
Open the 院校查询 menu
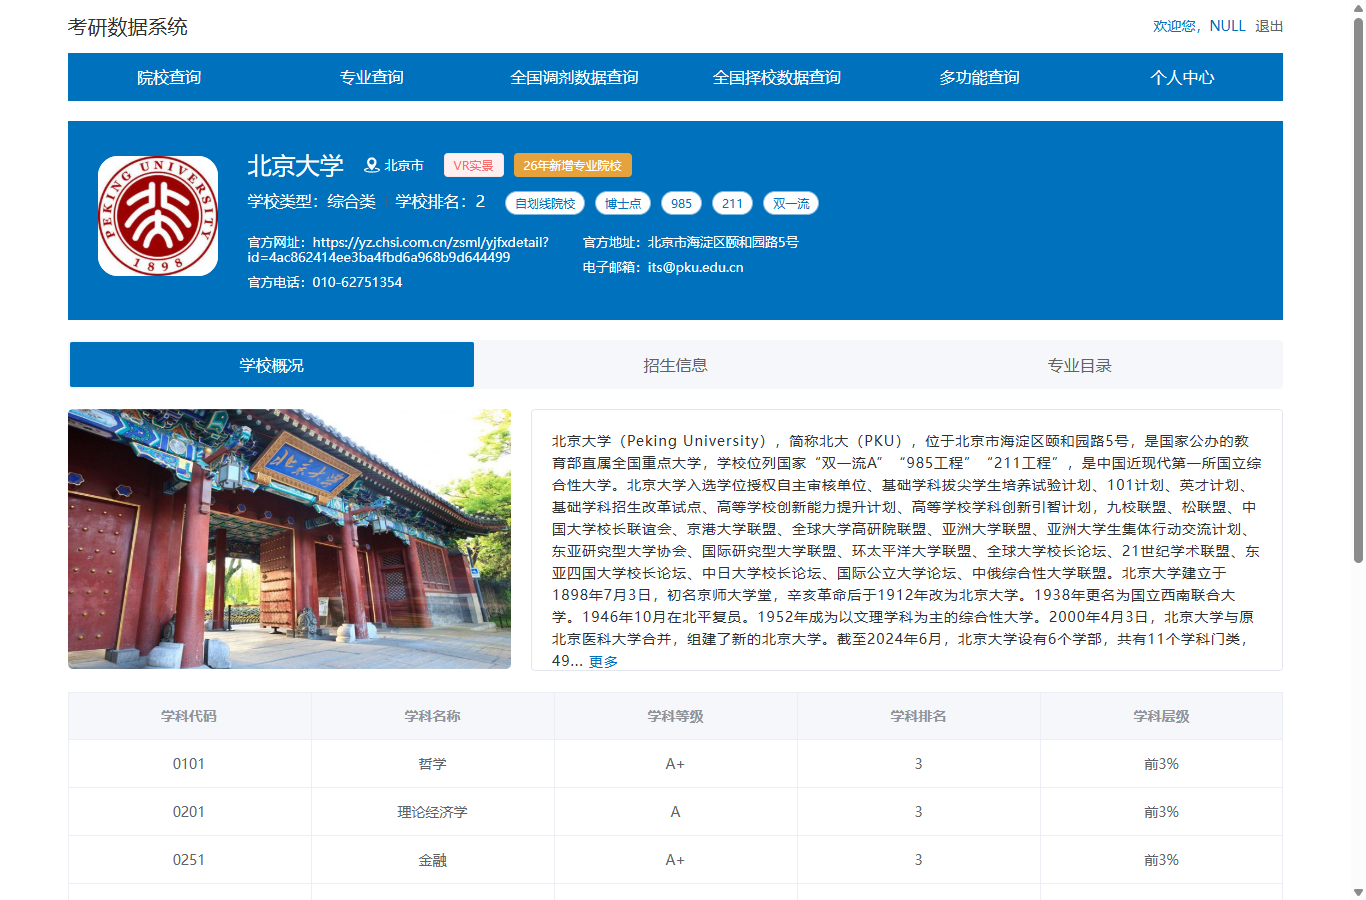[x=169, y=77]
